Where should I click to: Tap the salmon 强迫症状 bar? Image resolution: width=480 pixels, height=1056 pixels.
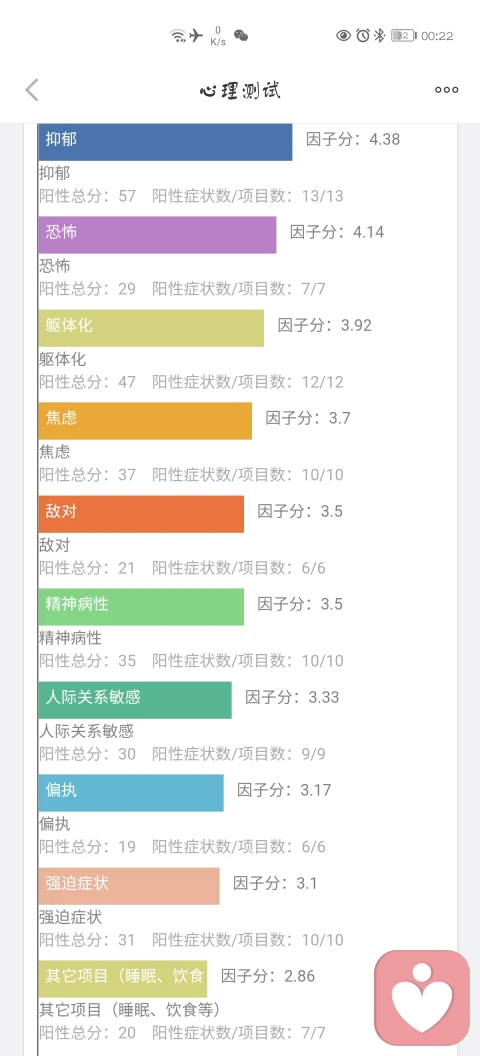click(x=129, y=885)
